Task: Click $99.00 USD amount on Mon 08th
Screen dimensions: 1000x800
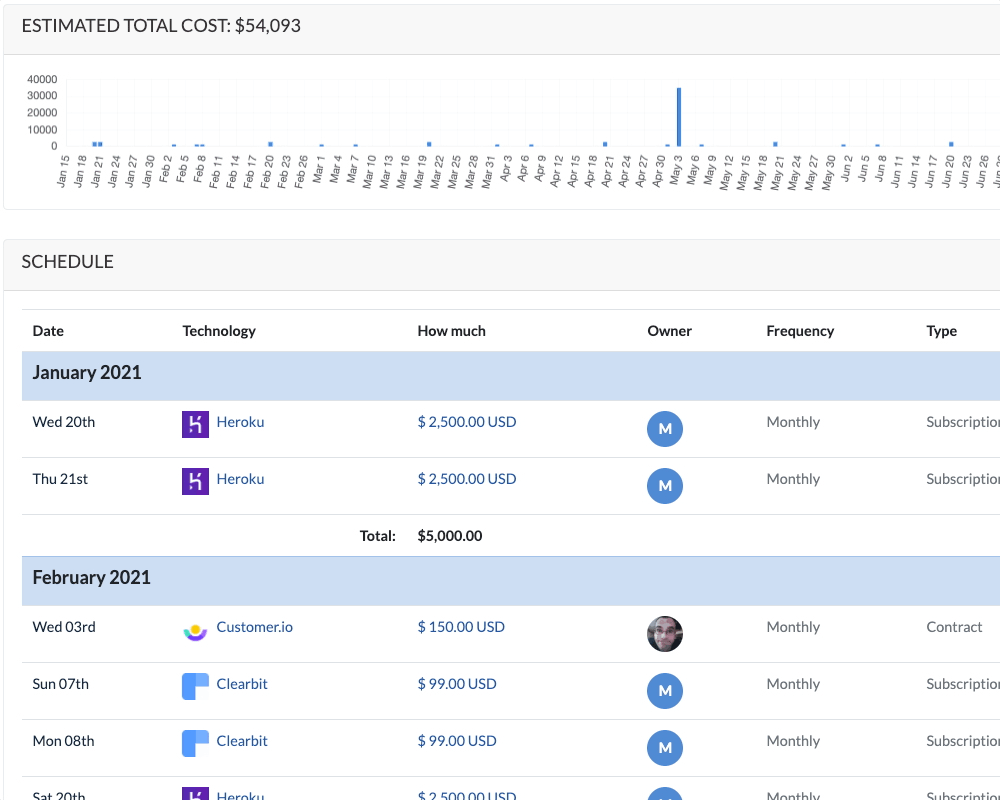Action: click(x=457, y=741)
